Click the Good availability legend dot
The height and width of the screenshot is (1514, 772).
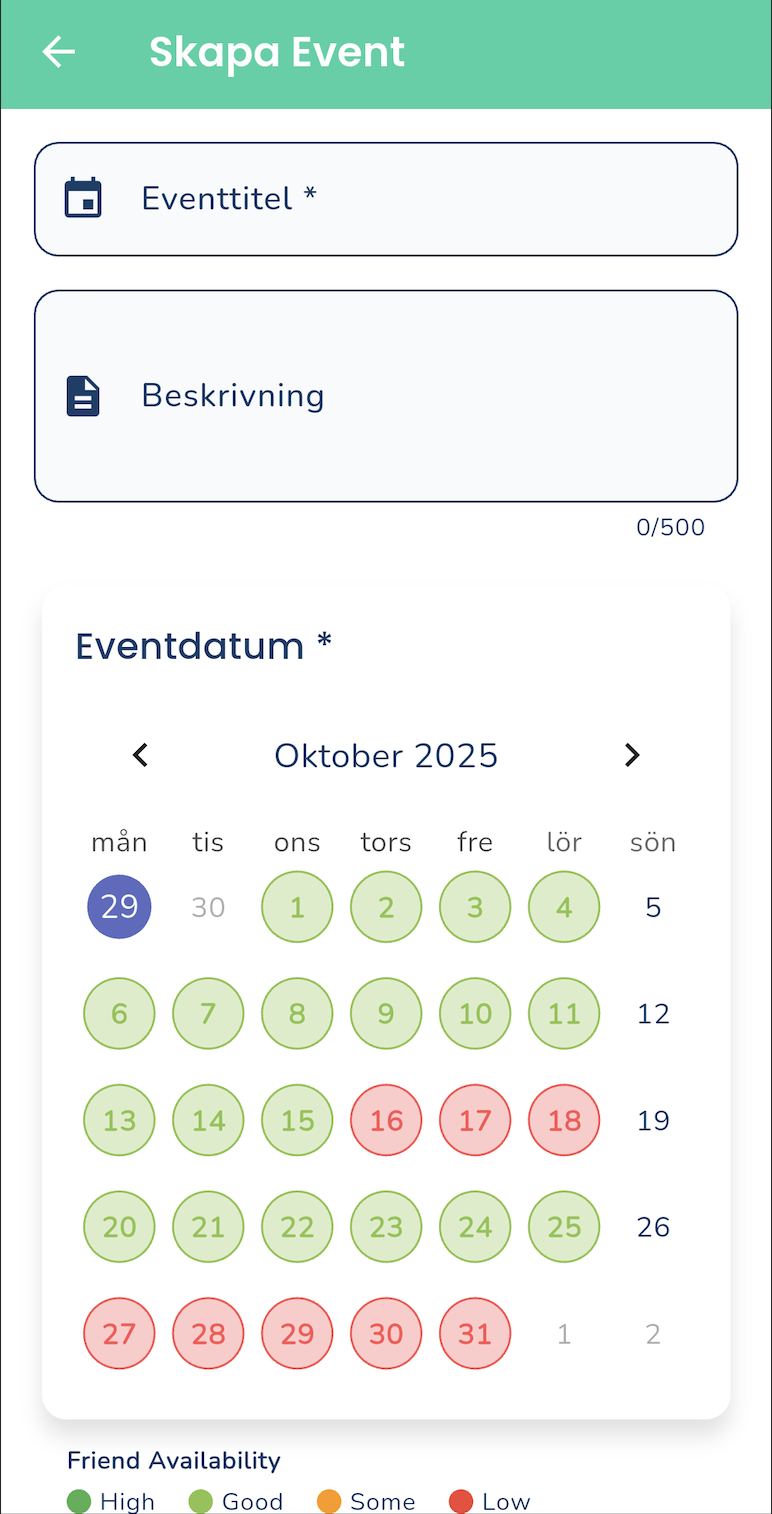tap(201, 1502)
